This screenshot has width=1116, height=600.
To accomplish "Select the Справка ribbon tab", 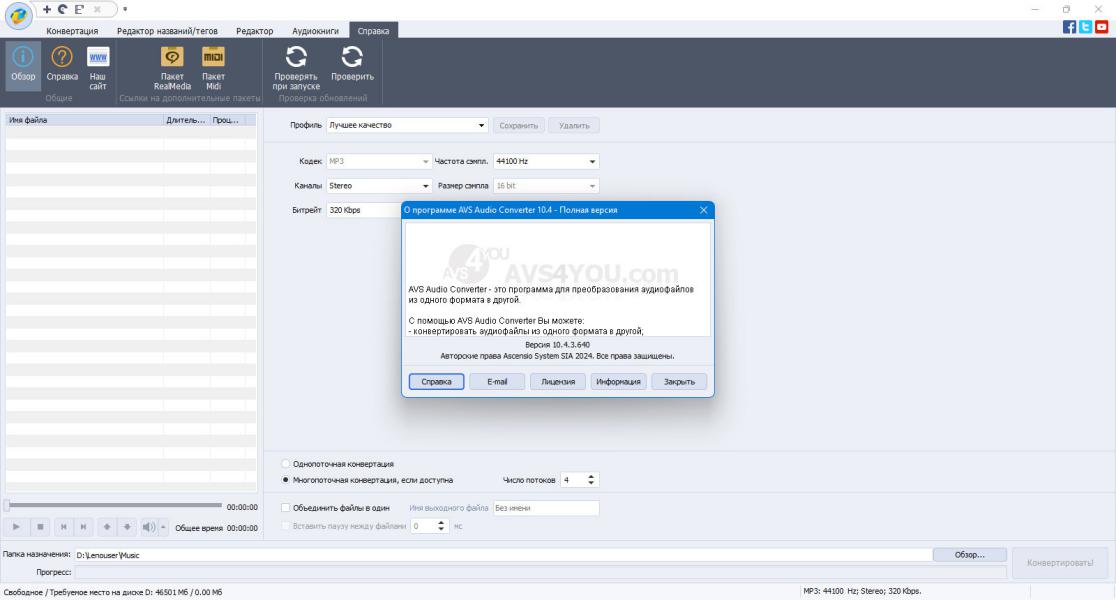I will click(x=373, y=31).
